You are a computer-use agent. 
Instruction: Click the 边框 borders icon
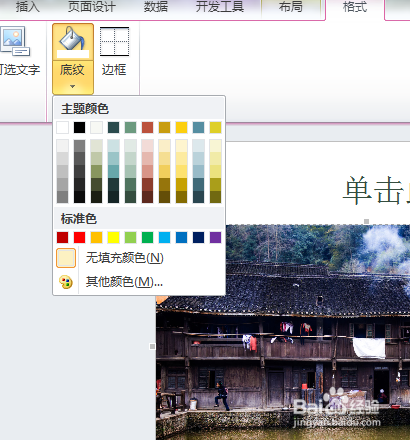(x=114, y=42)
